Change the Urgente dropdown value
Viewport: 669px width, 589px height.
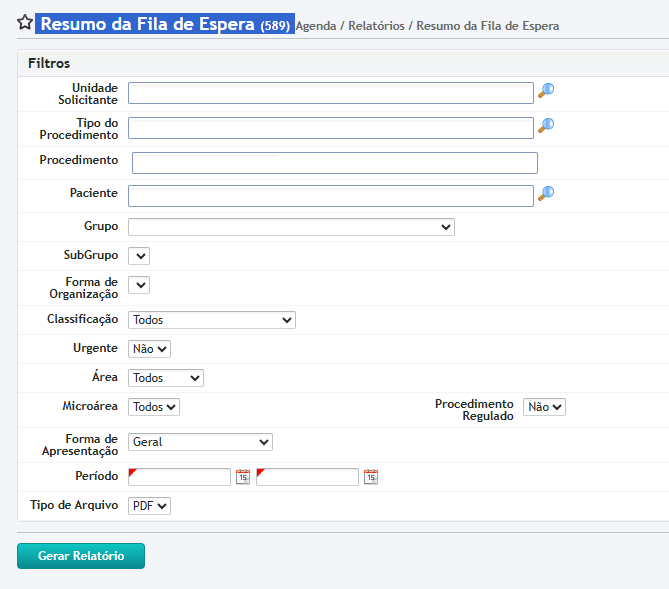pos(150,349)
